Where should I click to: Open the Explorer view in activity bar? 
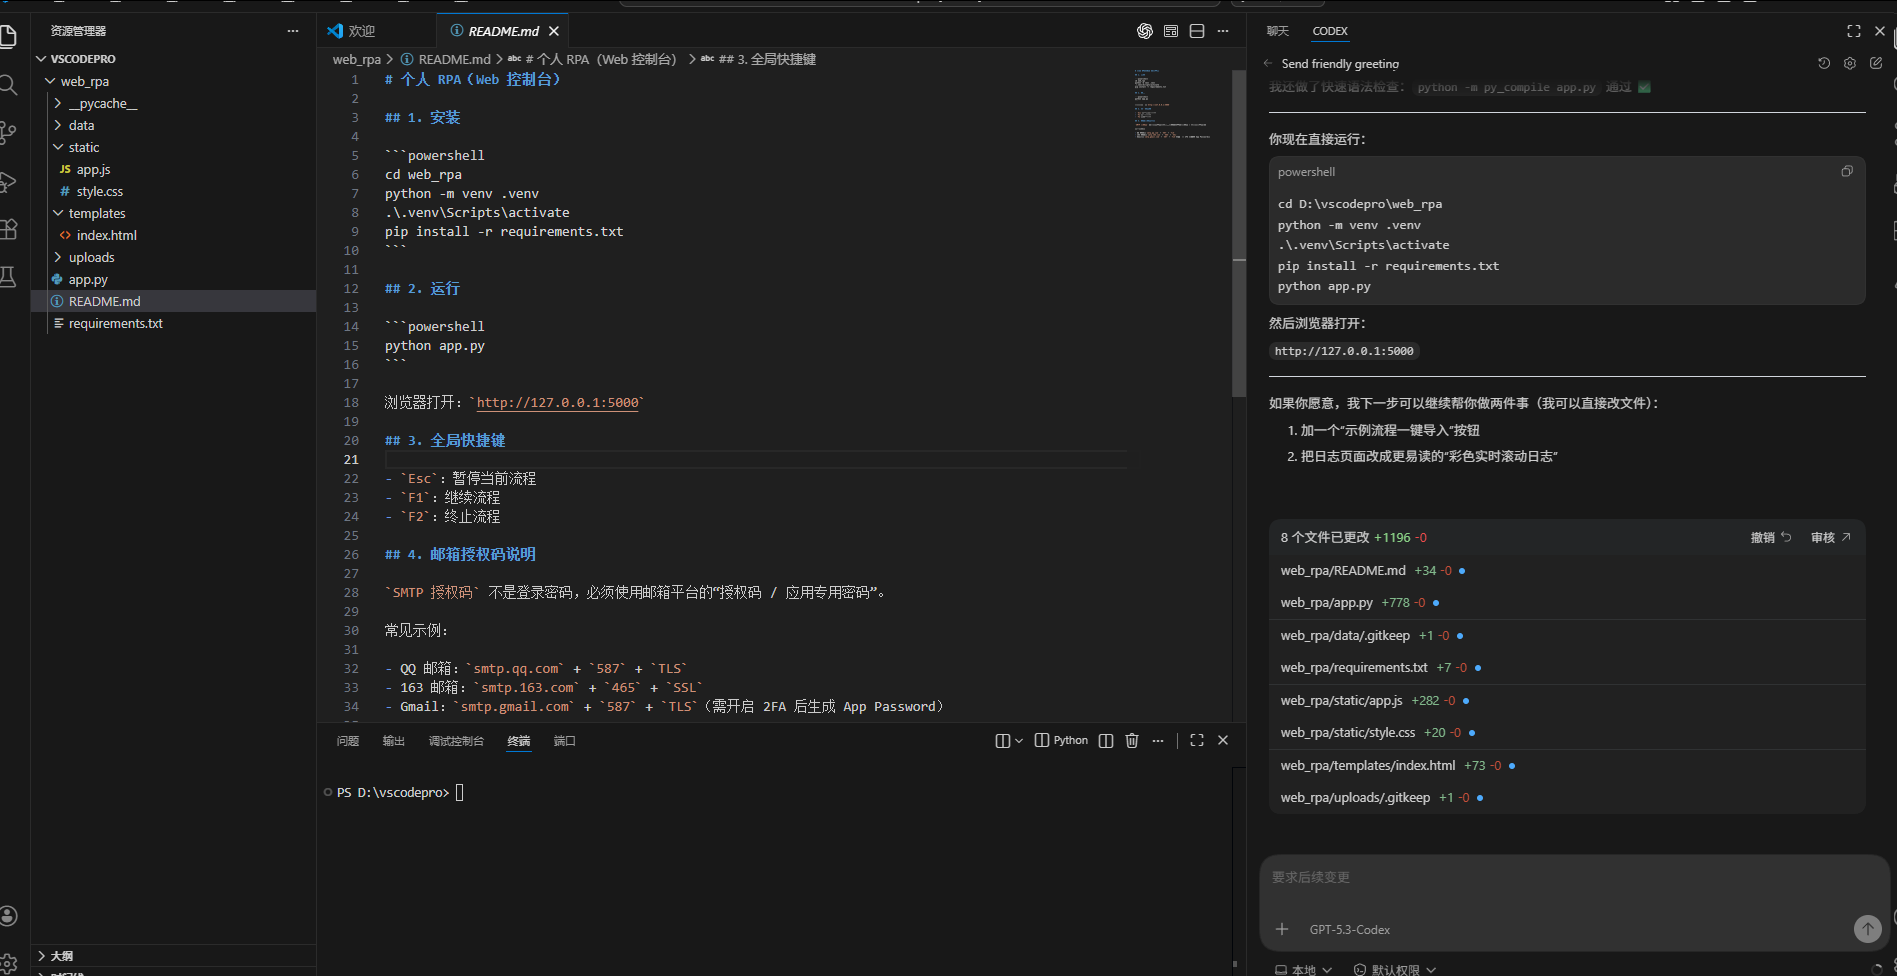[8, 38]
